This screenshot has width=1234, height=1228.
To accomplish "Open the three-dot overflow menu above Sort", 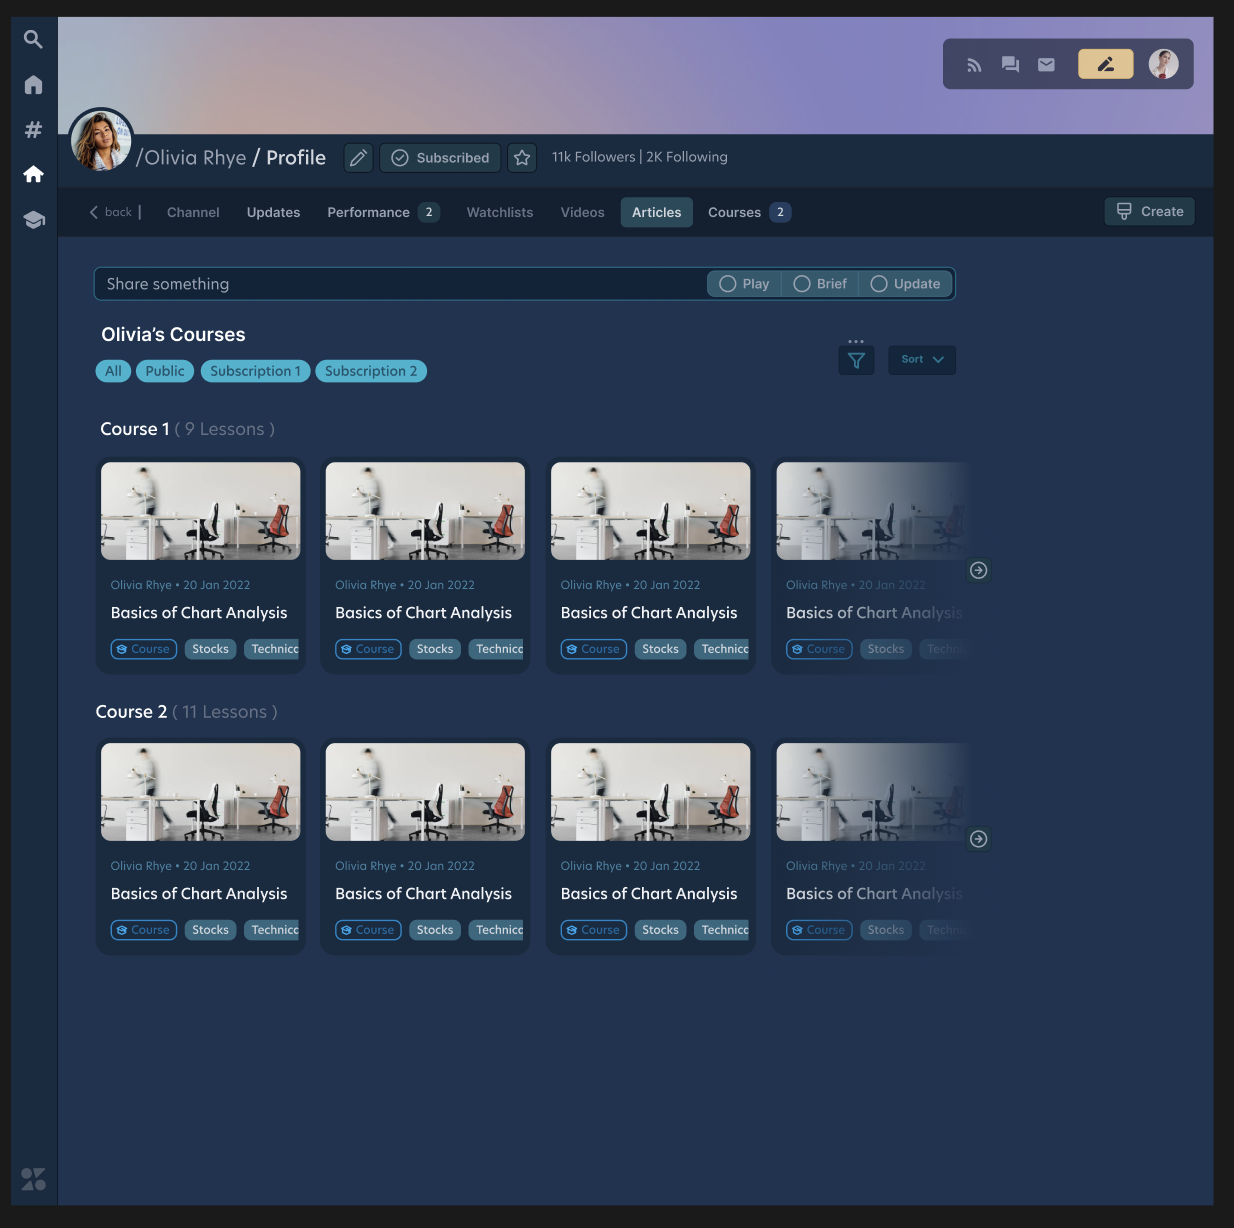I will pyautogui.click(x=856, y=339).
